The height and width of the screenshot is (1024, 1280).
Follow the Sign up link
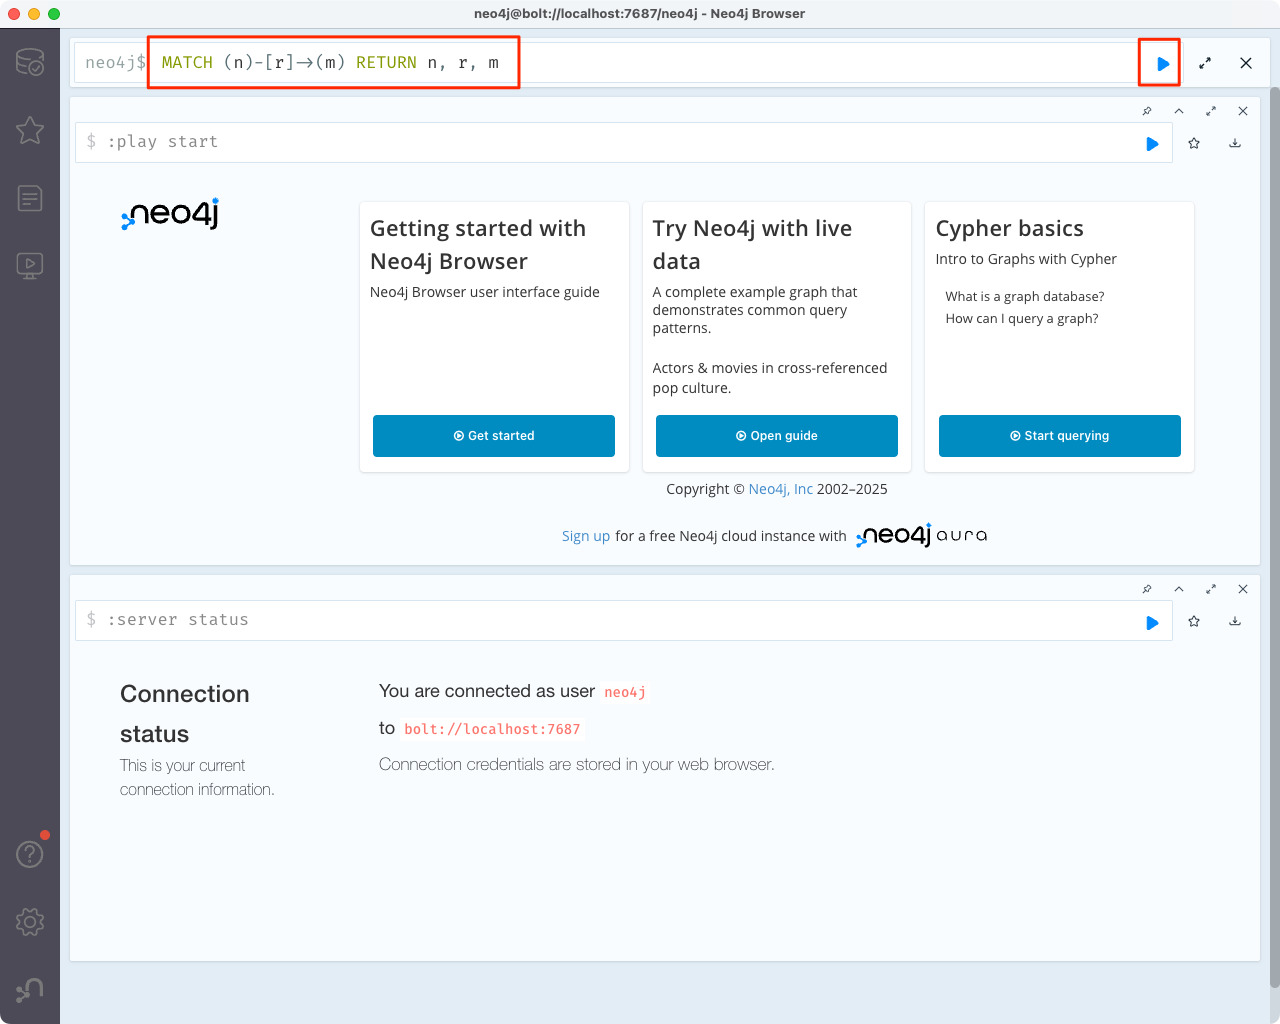[586, 536]
